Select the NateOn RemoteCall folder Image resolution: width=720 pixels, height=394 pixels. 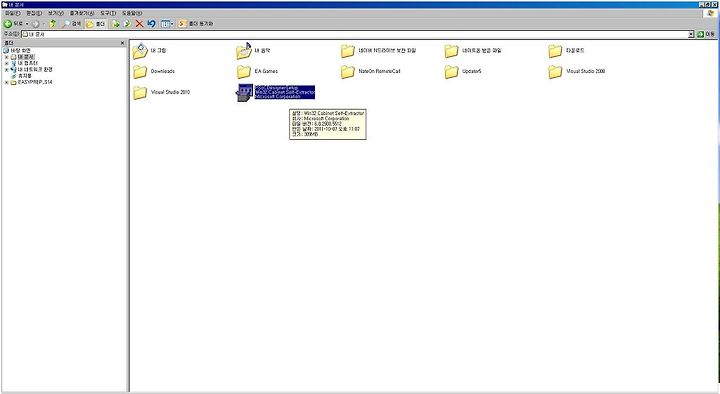tap(371, 72)
